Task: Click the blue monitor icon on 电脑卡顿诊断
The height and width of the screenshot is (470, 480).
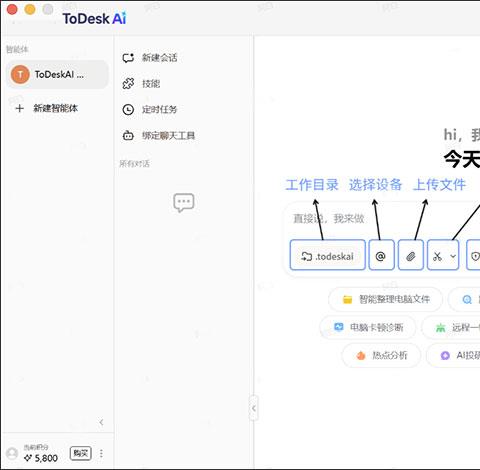Action: [x=339, y=327]
